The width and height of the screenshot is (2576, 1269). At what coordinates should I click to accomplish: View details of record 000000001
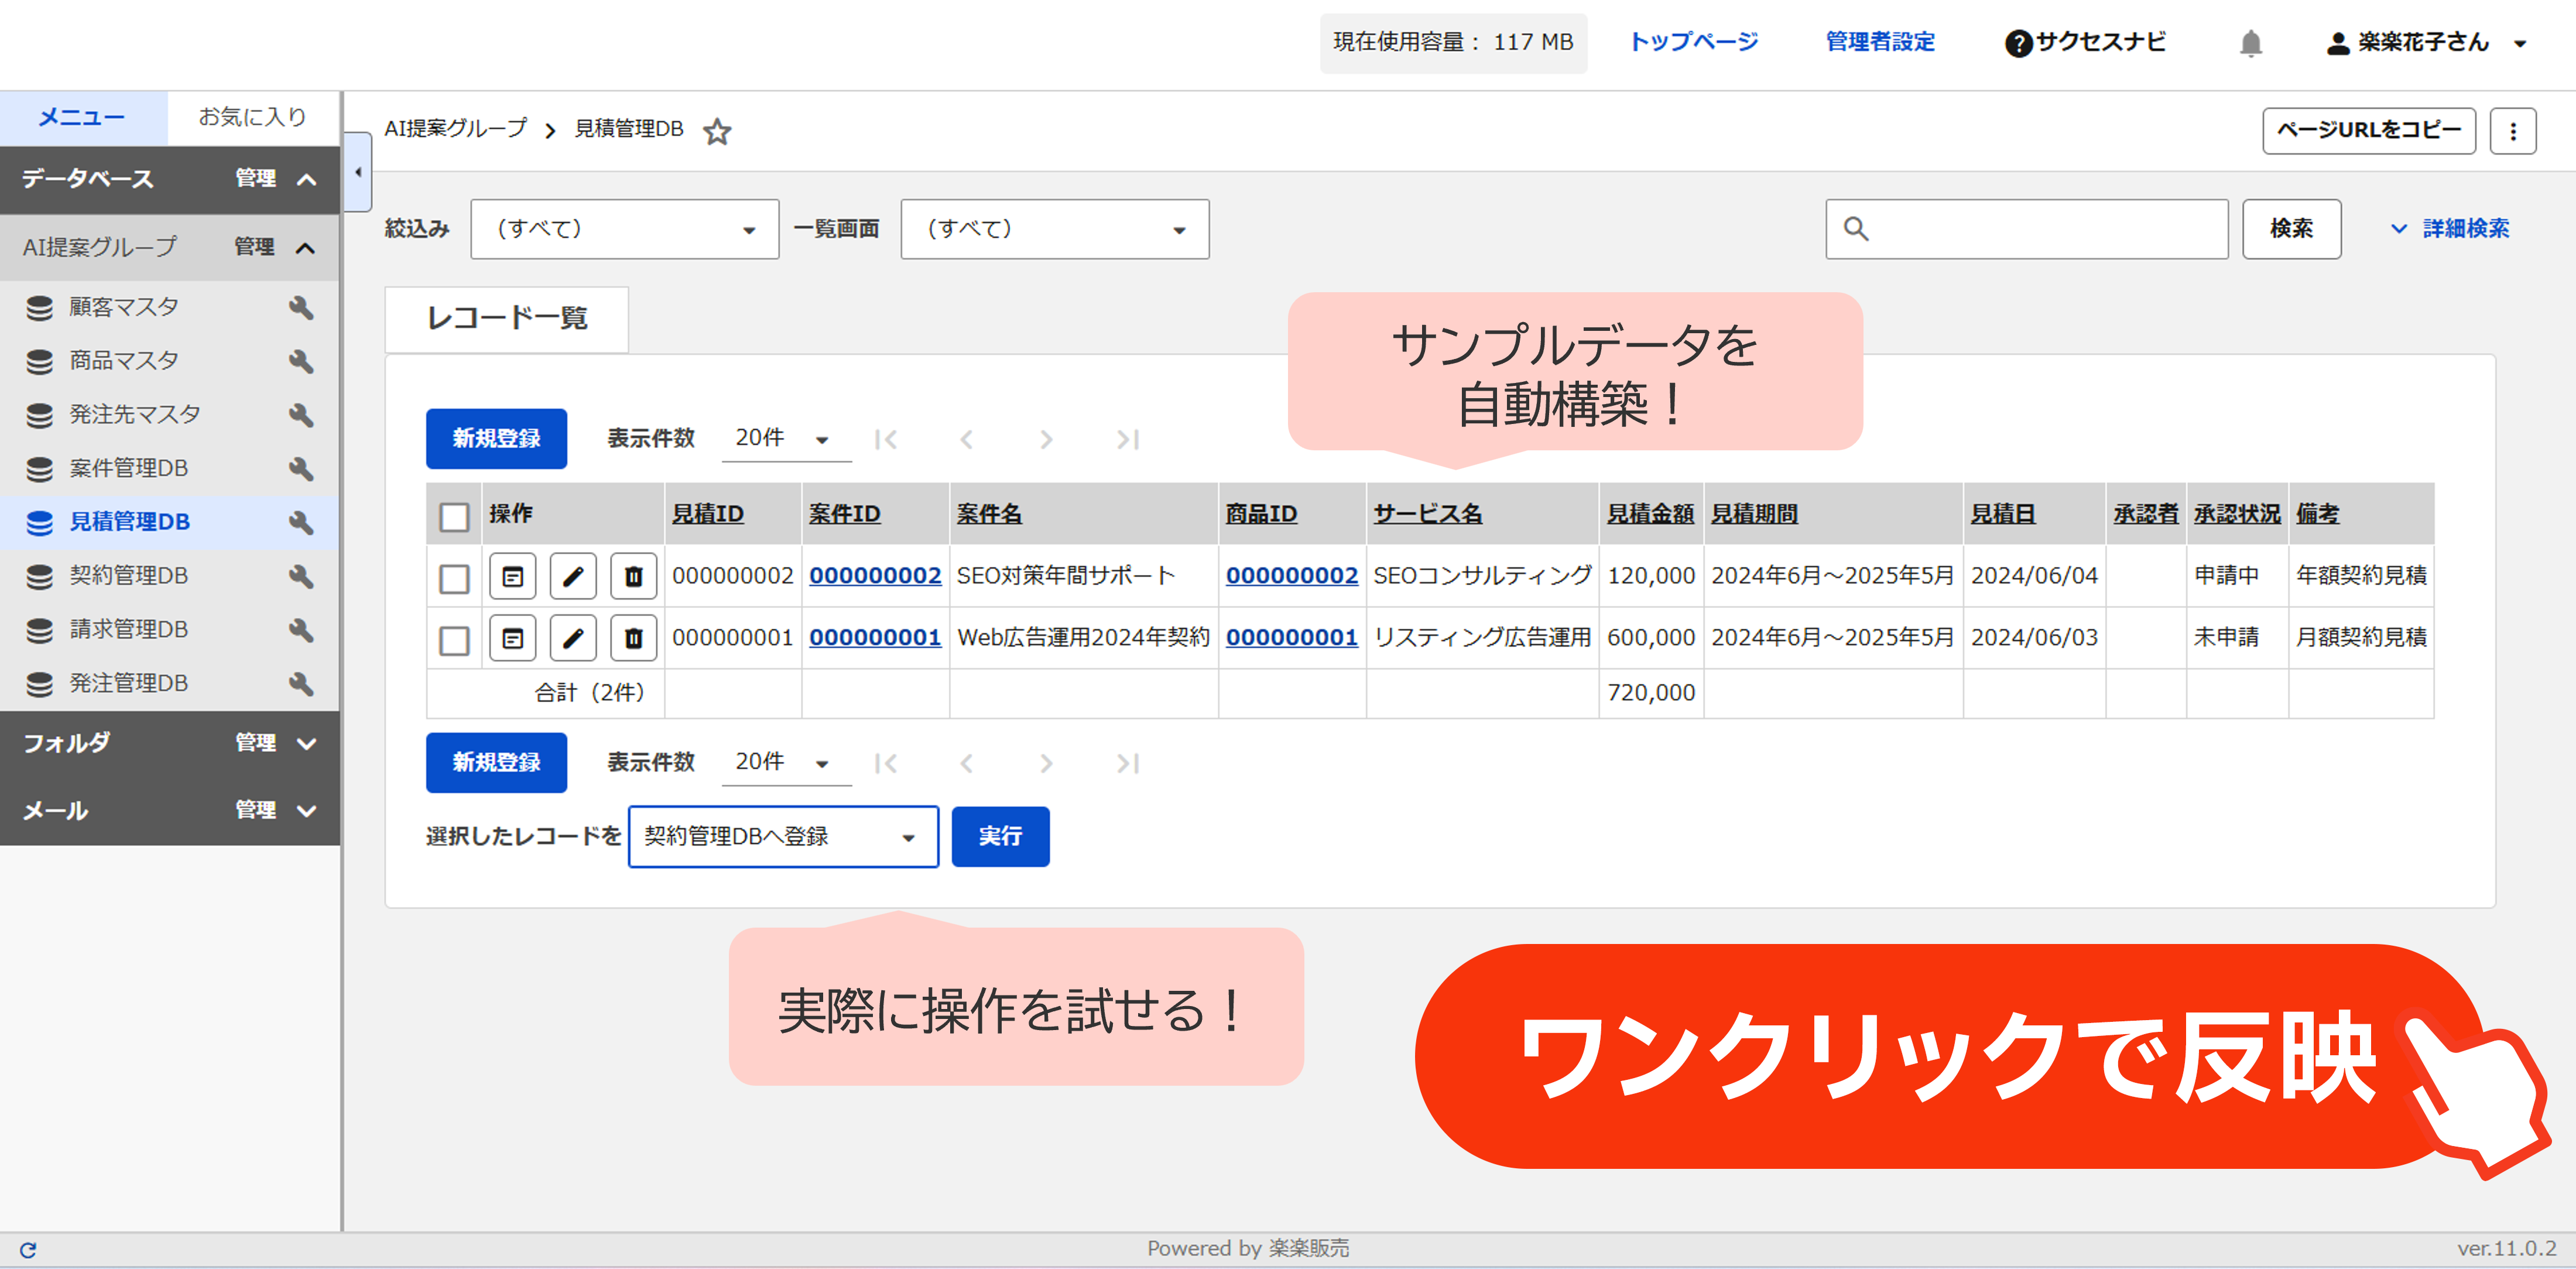[513, 638]
